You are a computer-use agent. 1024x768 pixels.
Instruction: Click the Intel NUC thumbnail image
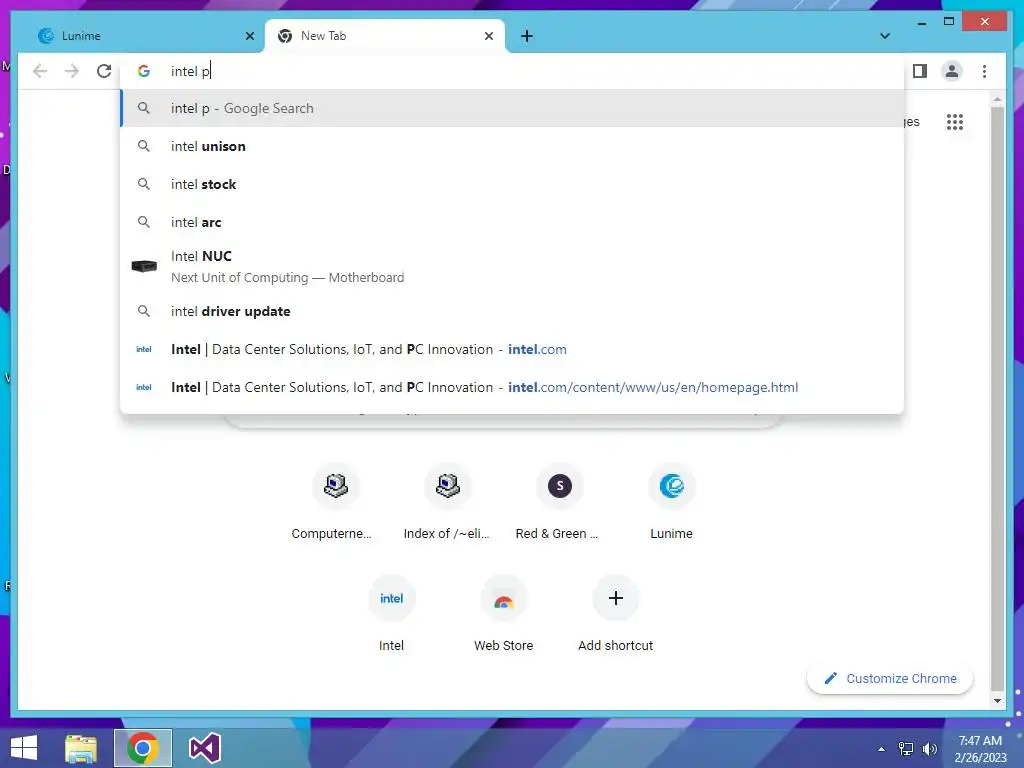click(144, 266)
